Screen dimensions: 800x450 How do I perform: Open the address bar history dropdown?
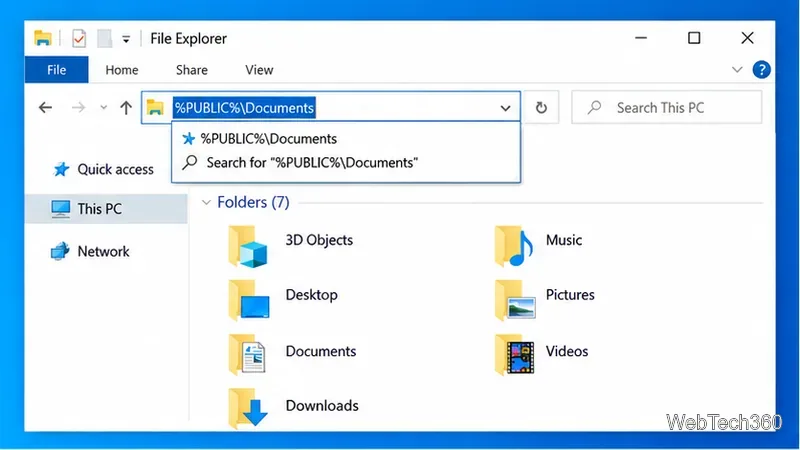click(505, 108)
